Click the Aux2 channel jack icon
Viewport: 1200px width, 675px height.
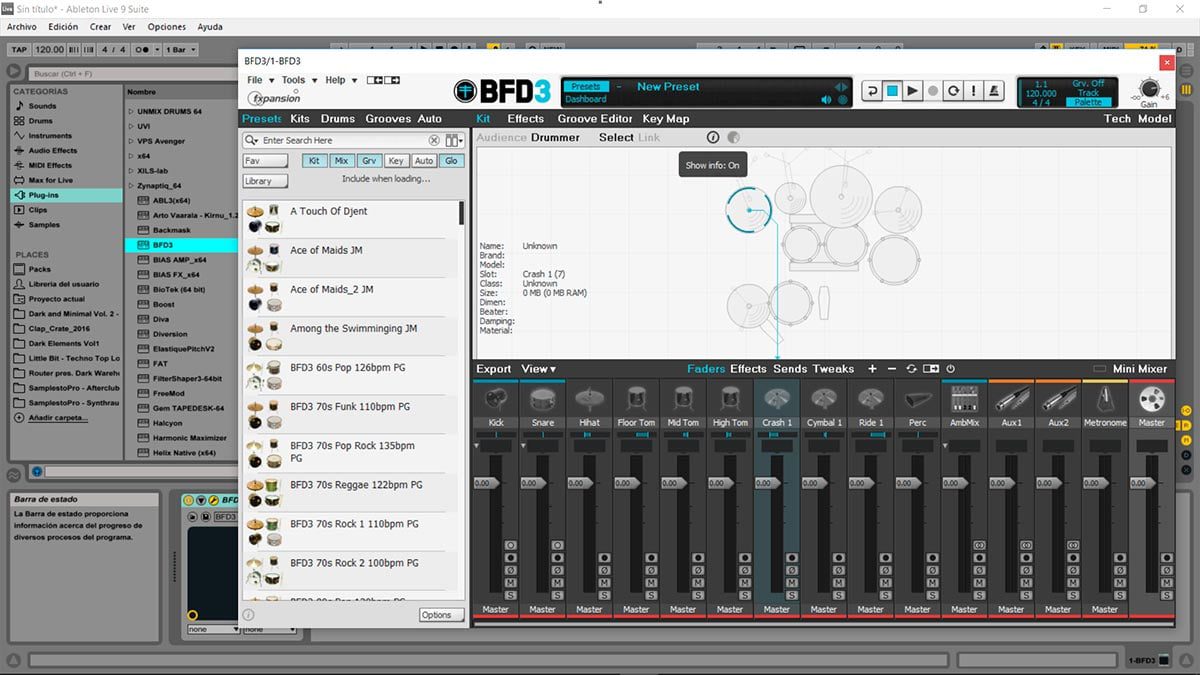click(1058, 399)
